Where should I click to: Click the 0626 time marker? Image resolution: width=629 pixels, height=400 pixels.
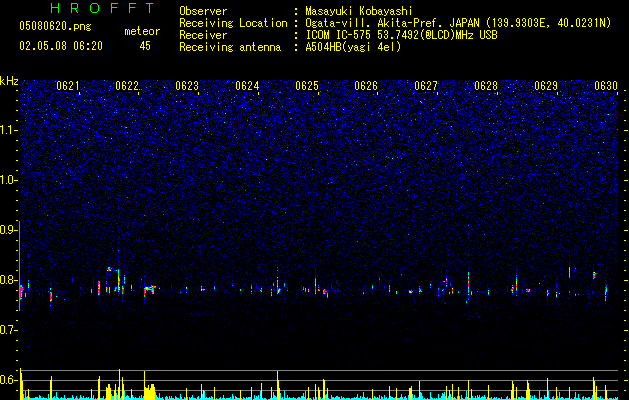coord(366,86)
